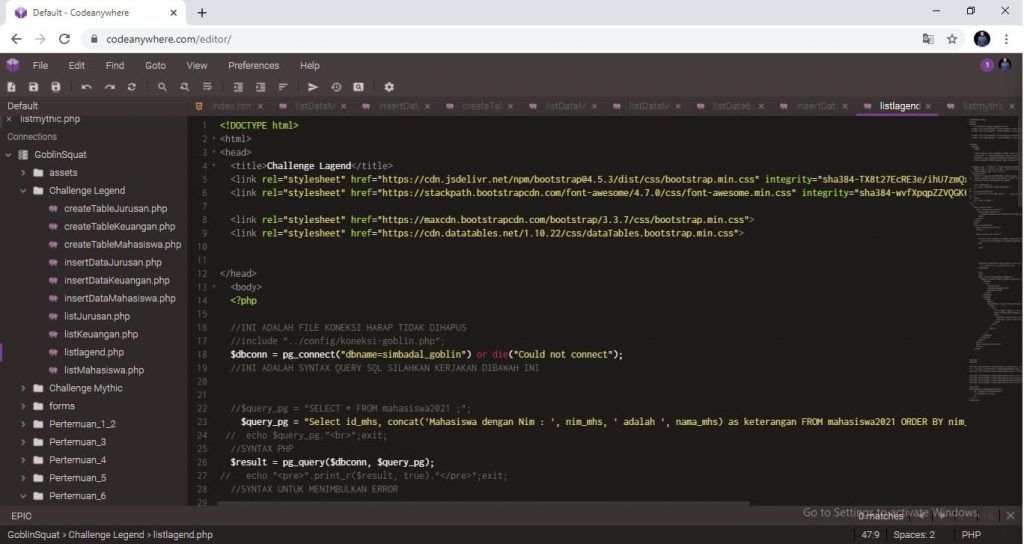Open the Goto menu
Viewport: 1024px width, 544px height.
(155, 65)
